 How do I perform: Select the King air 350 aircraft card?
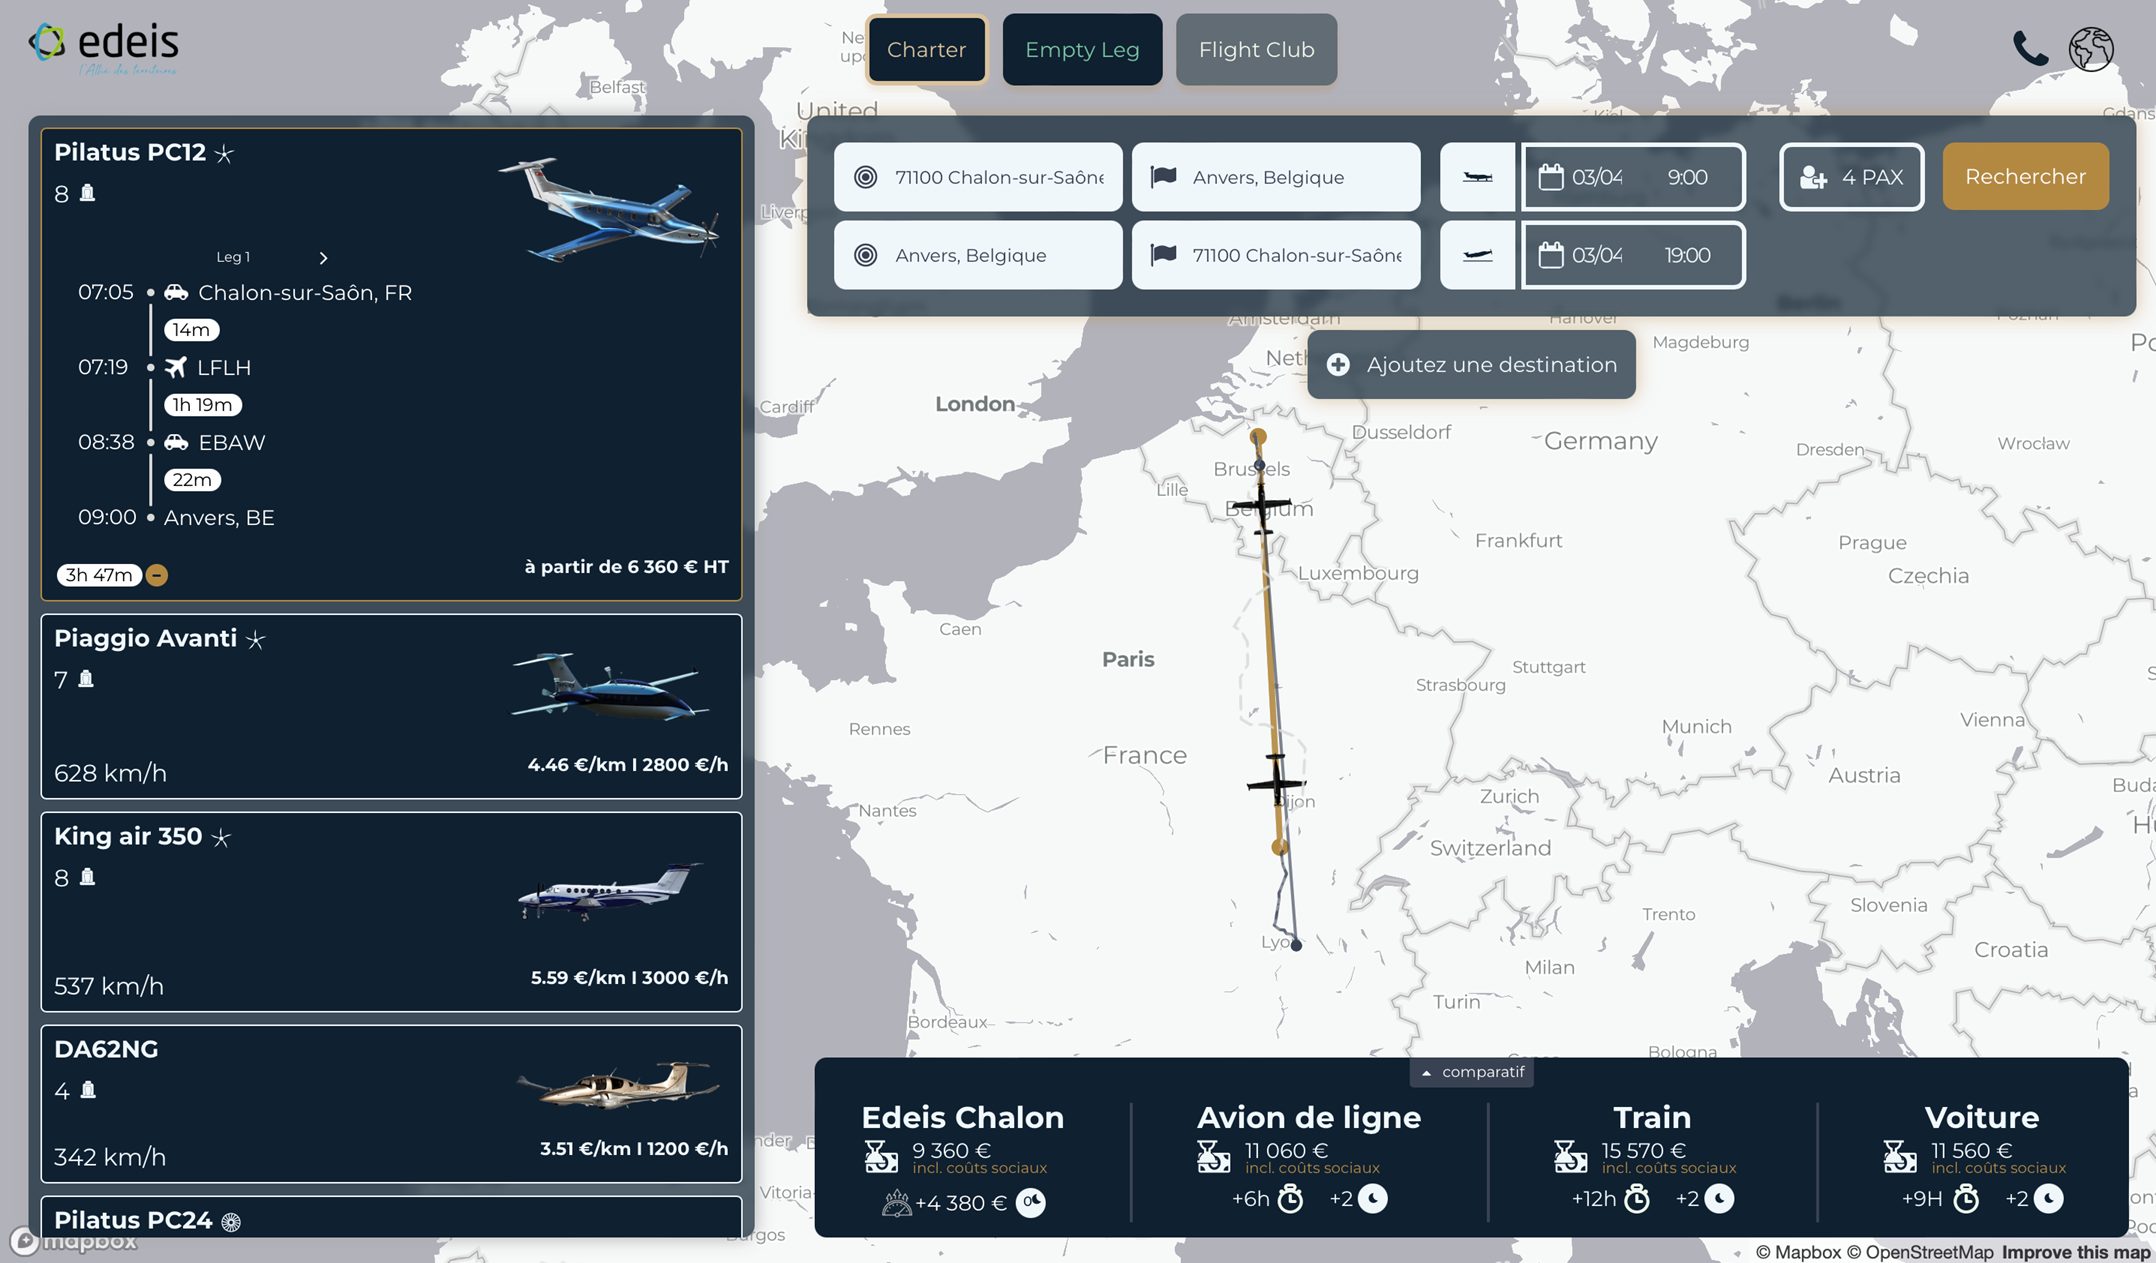(391, 912)
